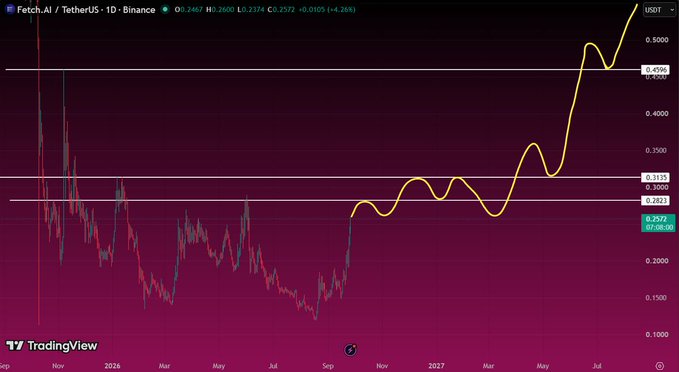679x372 pixels.
Task: Click the 0.5000 price axis label
Action: 657,40
